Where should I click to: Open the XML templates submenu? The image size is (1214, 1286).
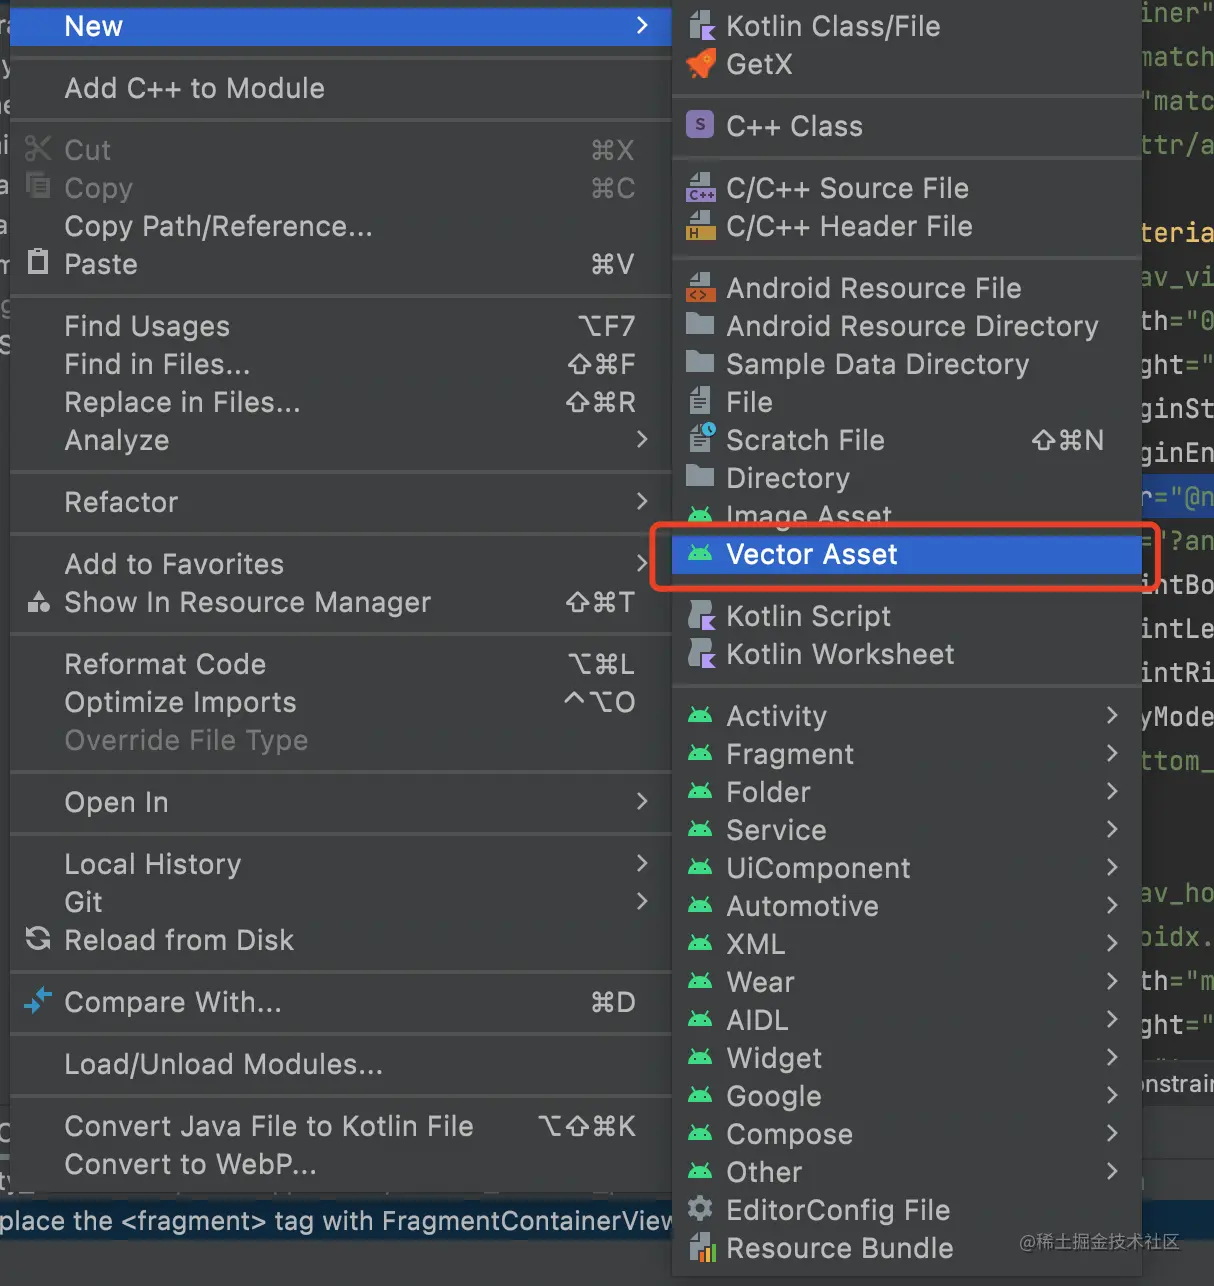(907, 944)
